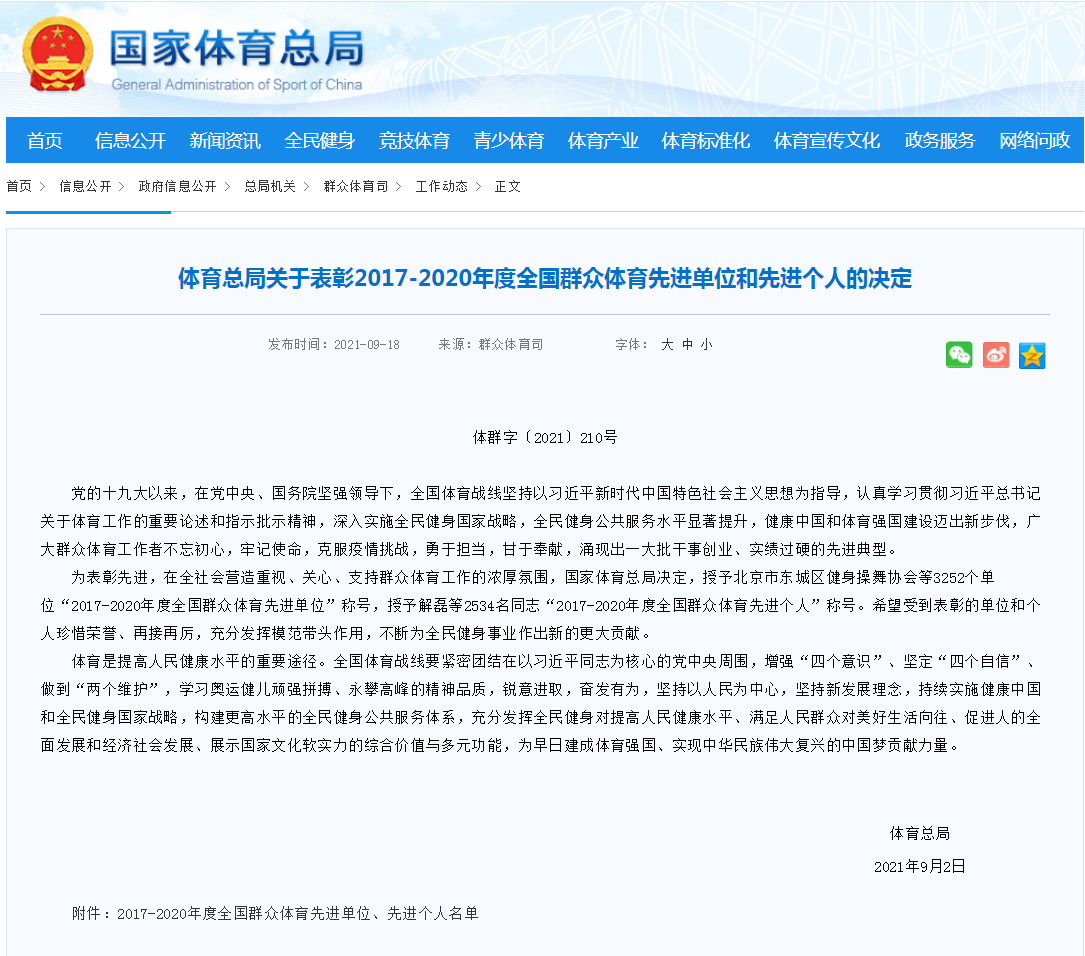The image size is (1085, 956).
Task: Share article via WeChat icon
Action: coord(959,355)
